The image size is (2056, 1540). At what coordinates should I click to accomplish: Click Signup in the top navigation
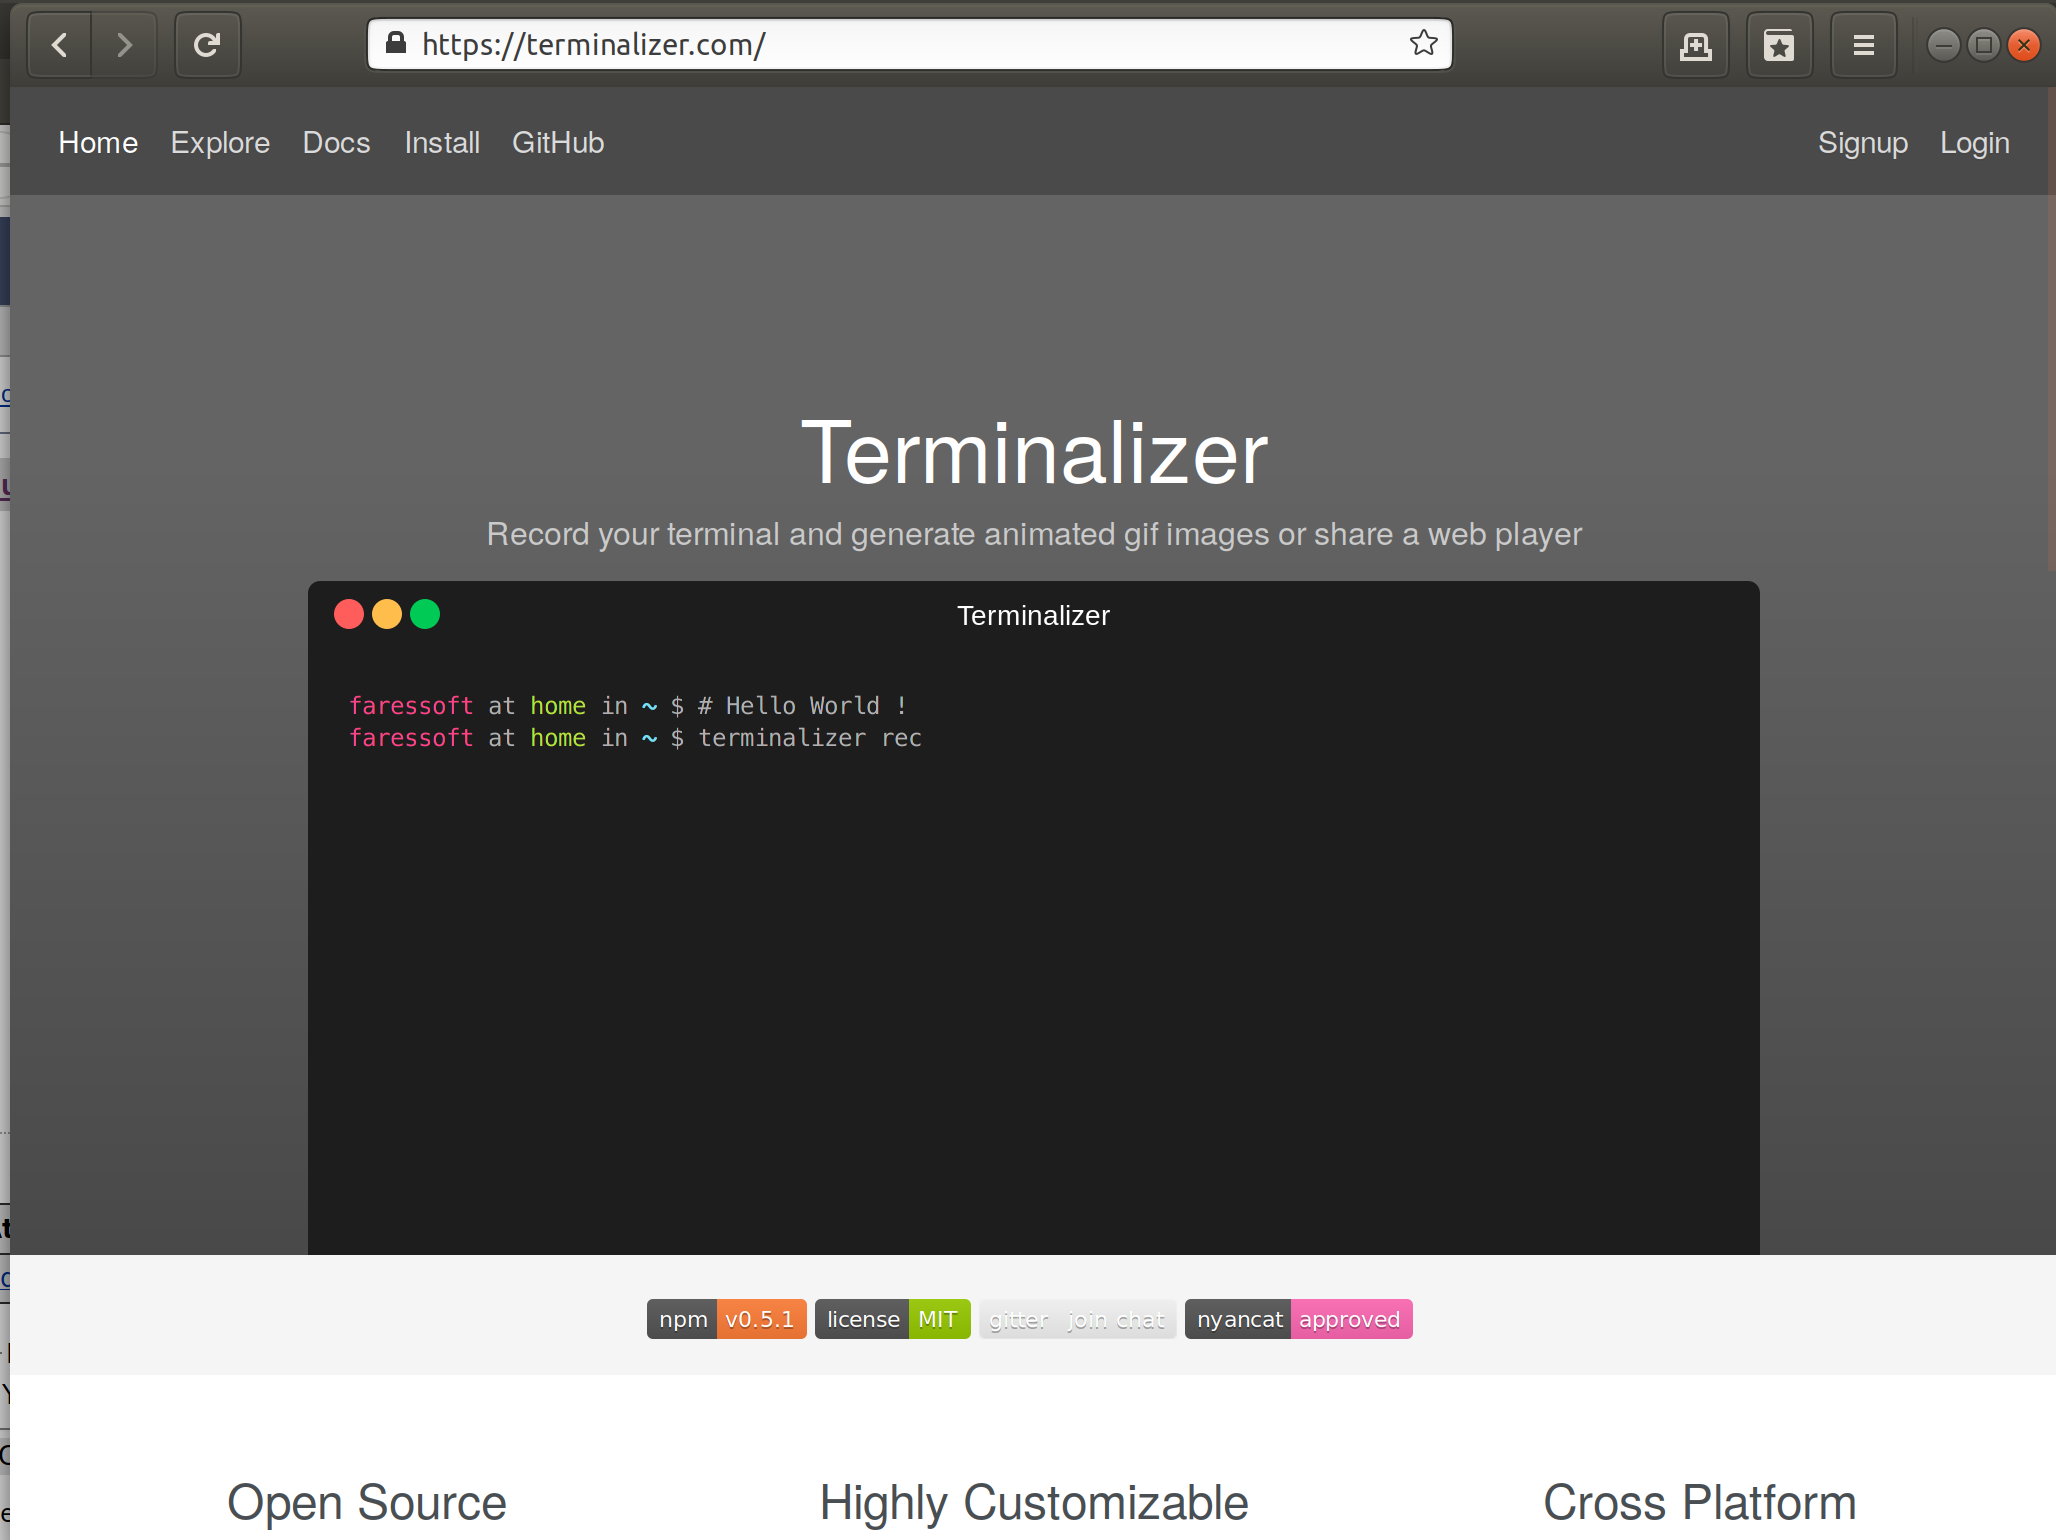click(x=1863, y=142)
